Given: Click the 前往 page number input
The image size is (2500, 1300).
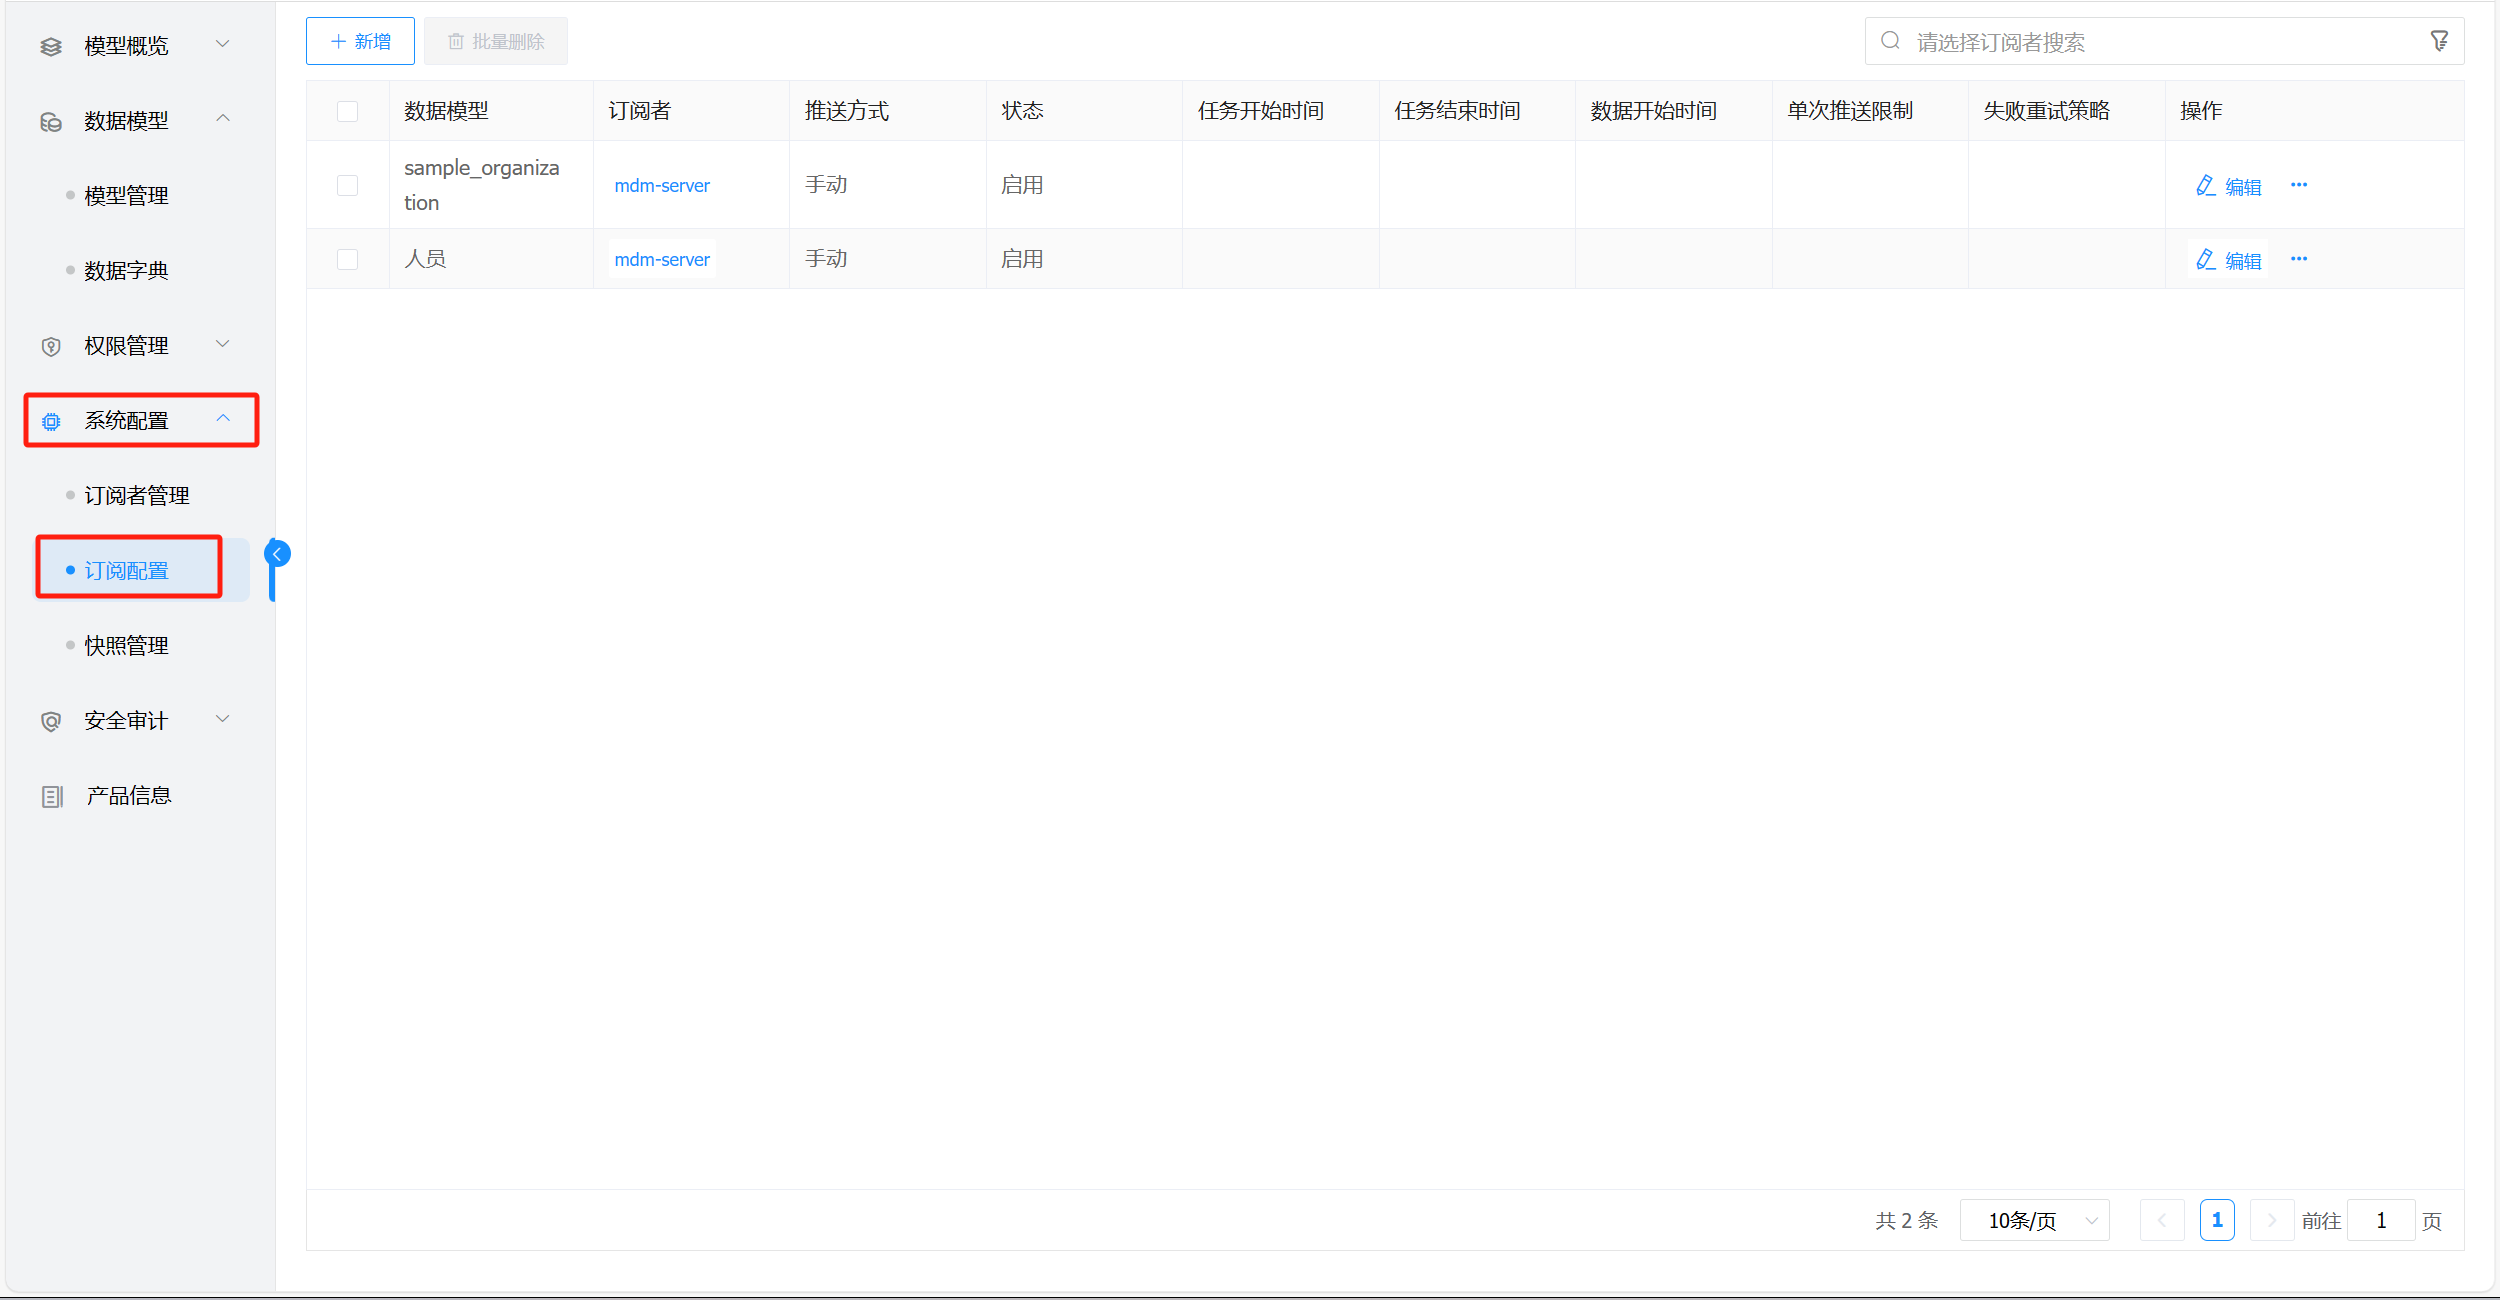Looking at the screenshot, I should [x=2381, y=1220].
